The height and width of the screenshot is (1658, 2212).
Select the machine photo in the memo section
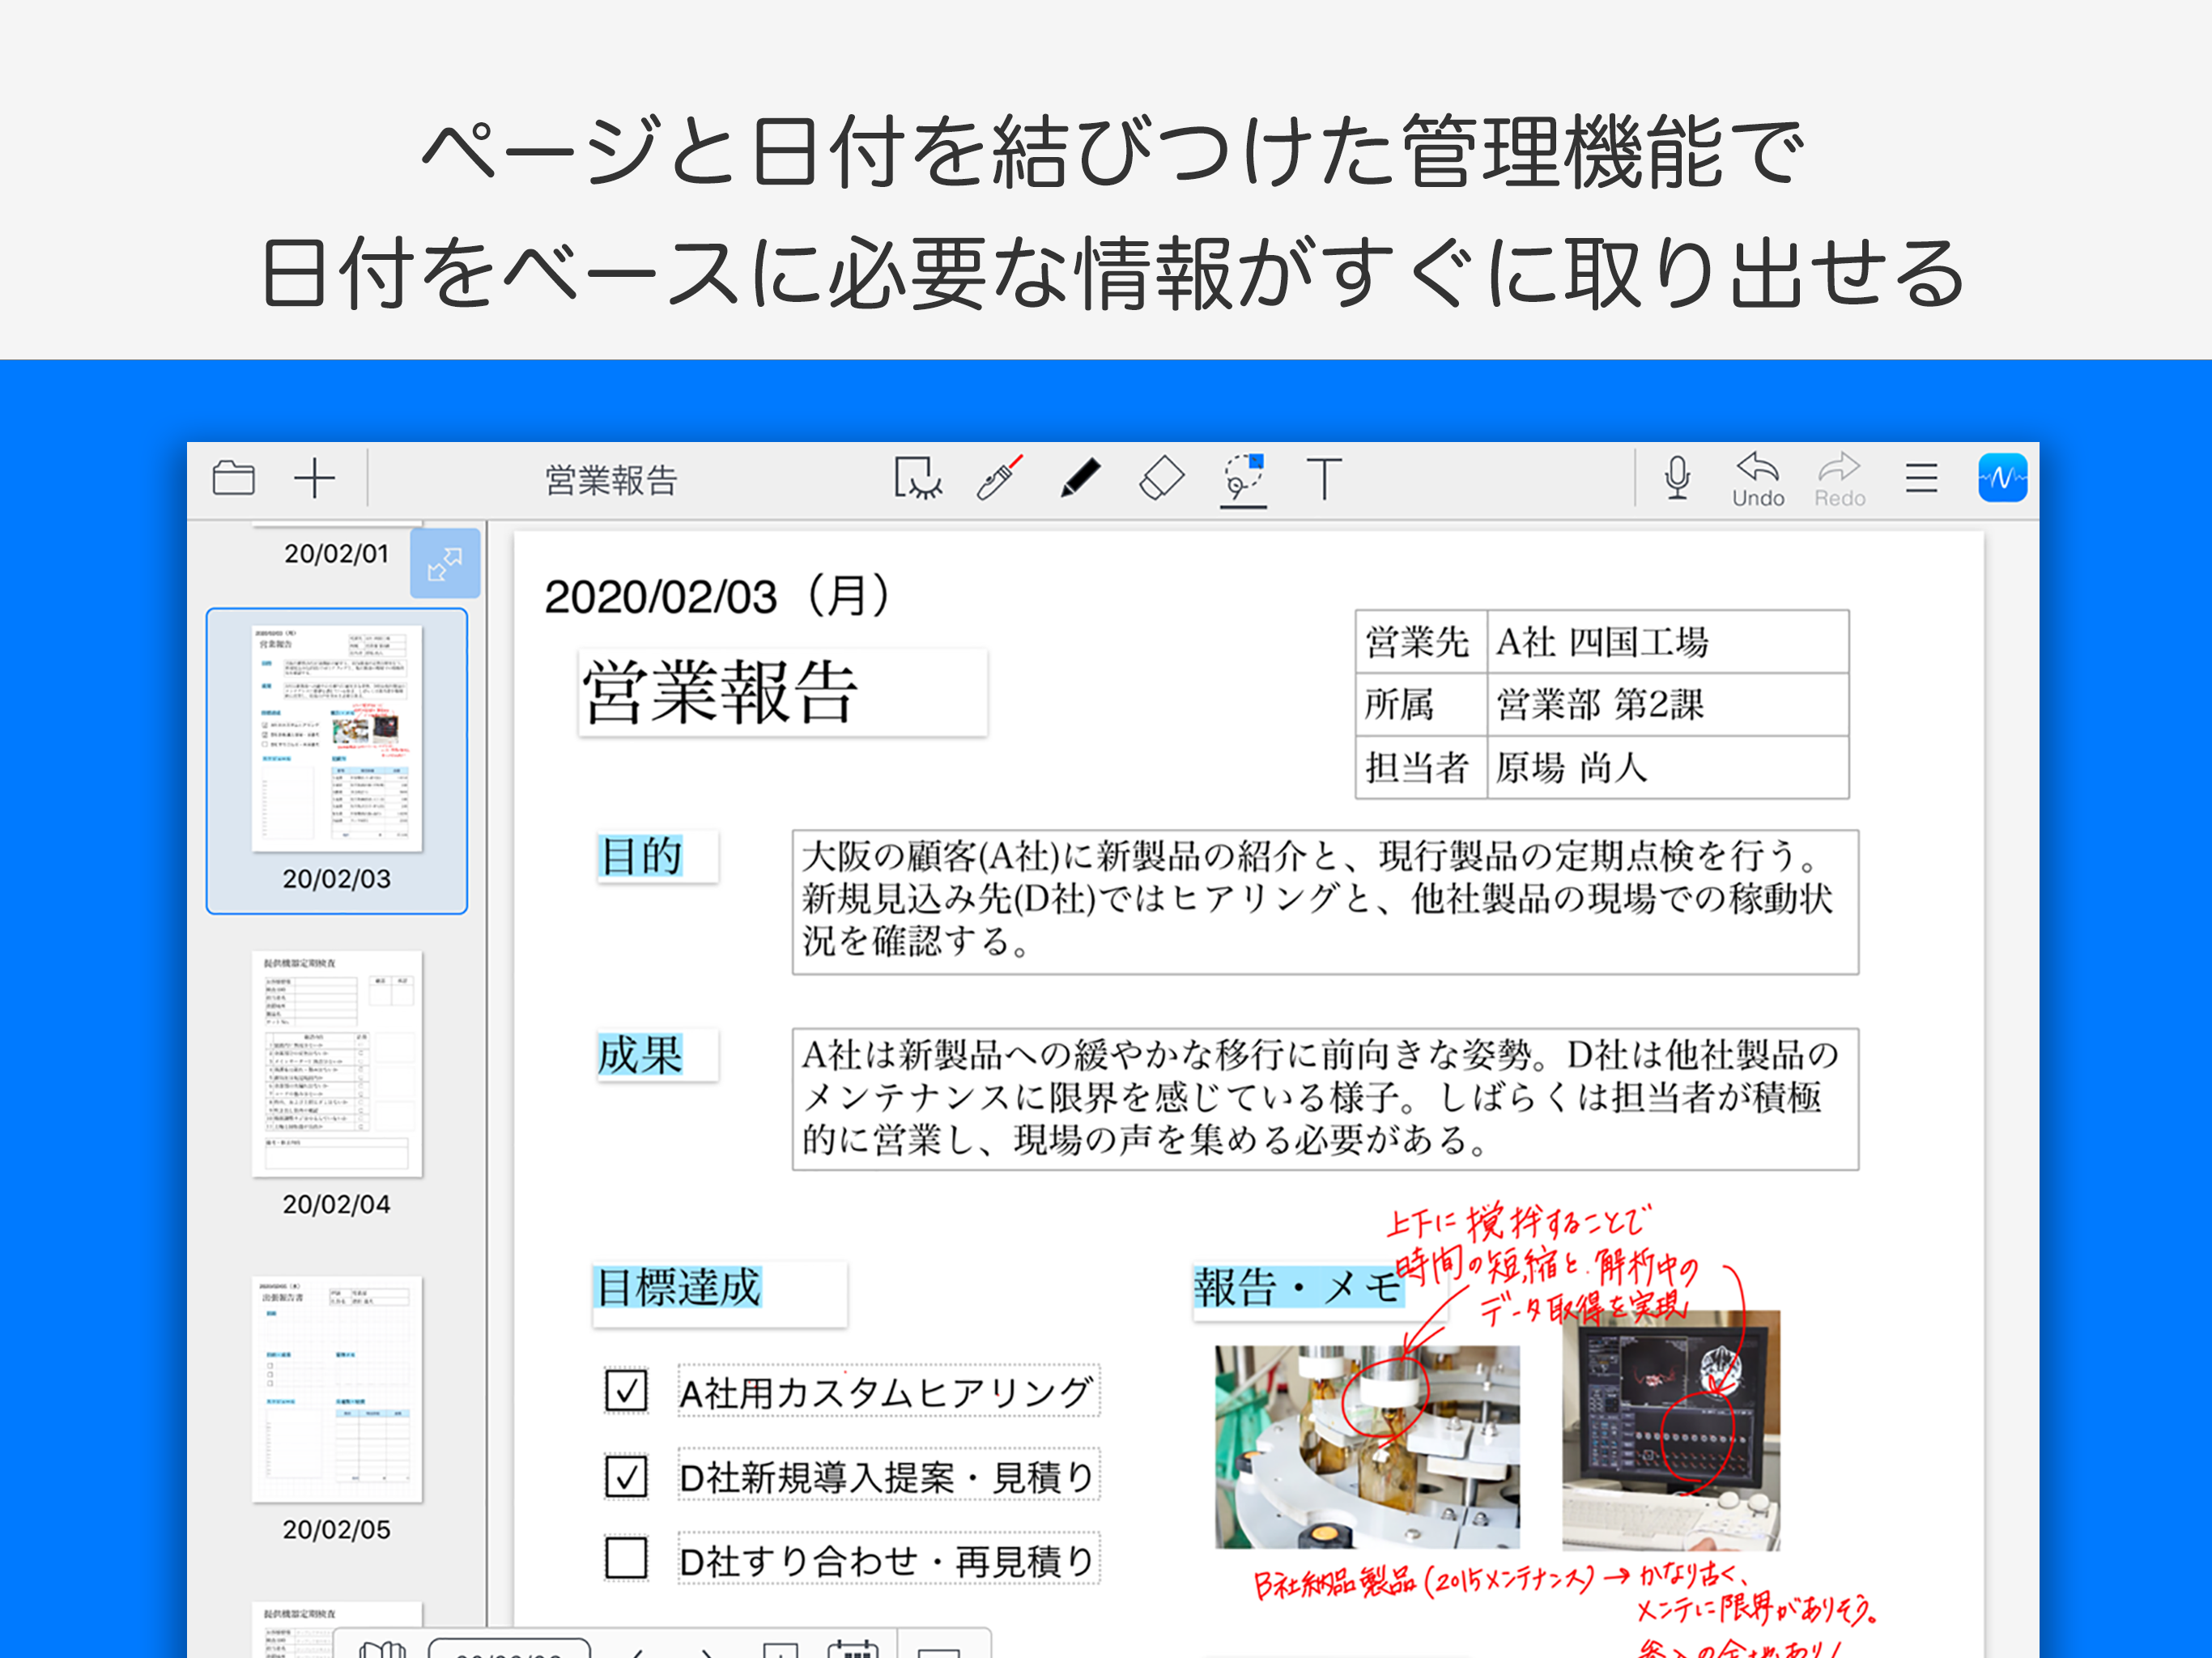point(1367,1447)
